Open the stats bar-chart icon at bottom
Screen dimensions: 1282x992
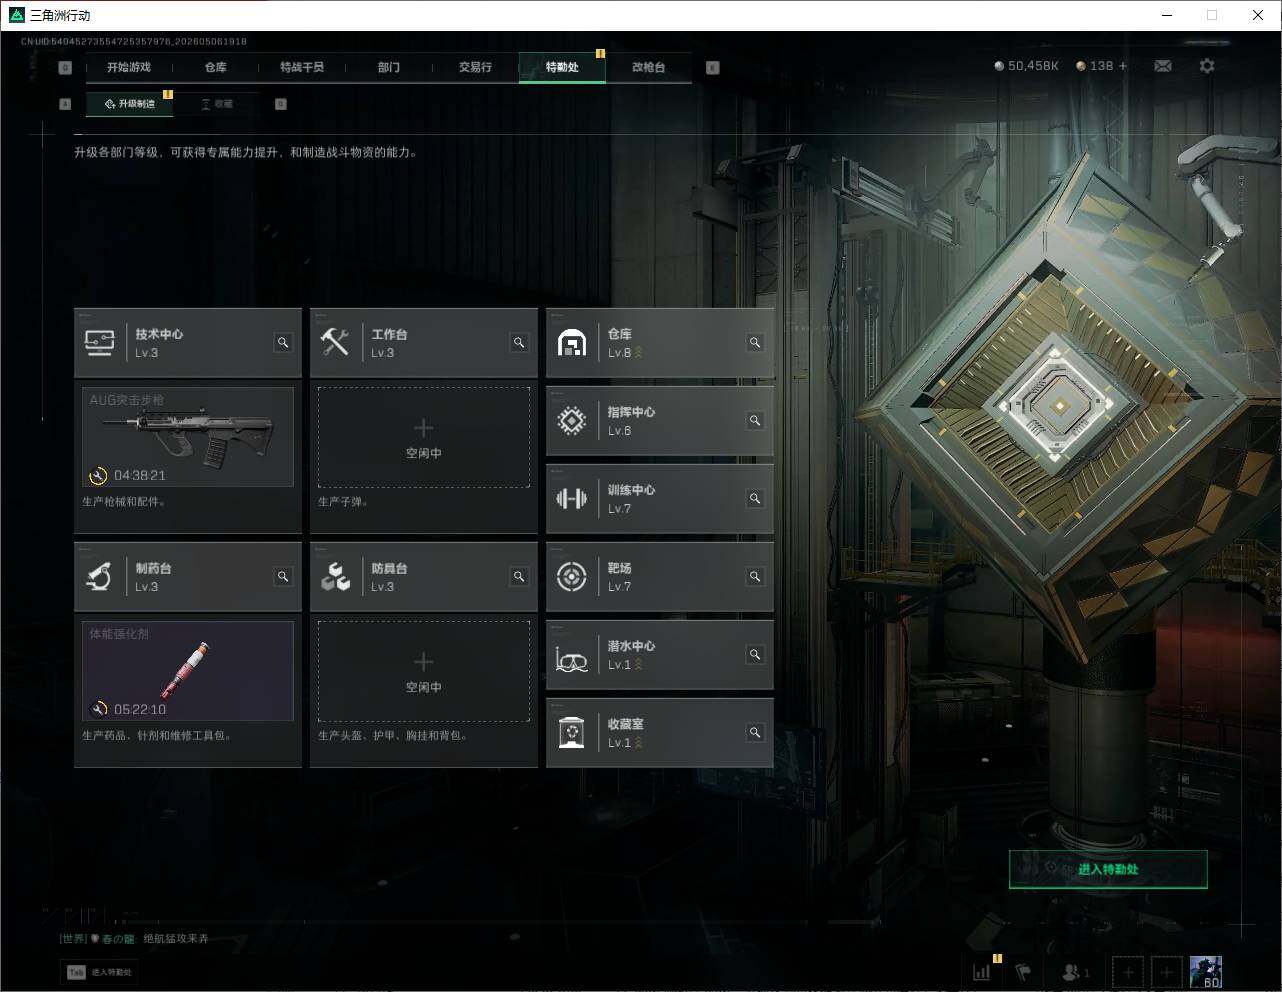(983, 971)
